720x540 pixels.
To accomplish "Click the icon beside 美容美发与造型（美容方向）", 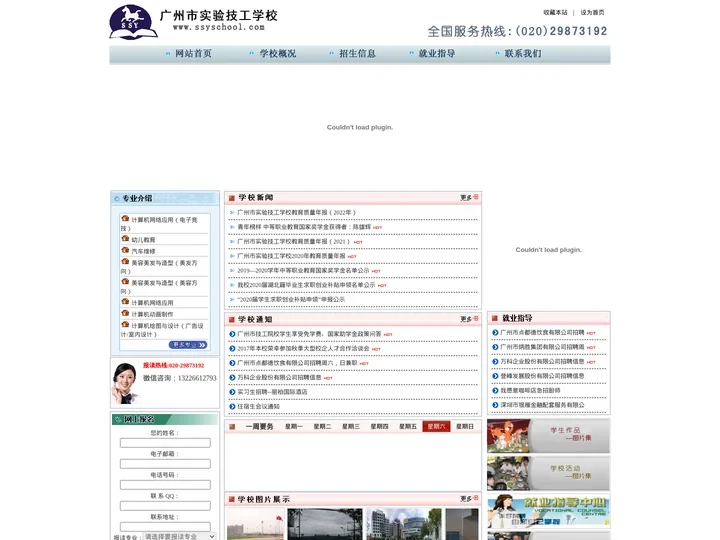I will [125, 282].
